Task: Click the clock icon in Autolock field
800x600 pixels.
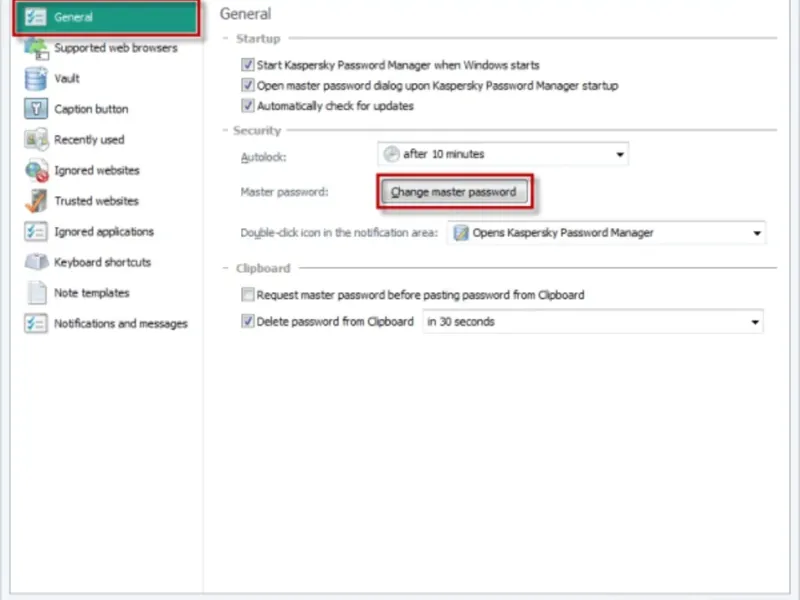Action: [x=391, y=154]
